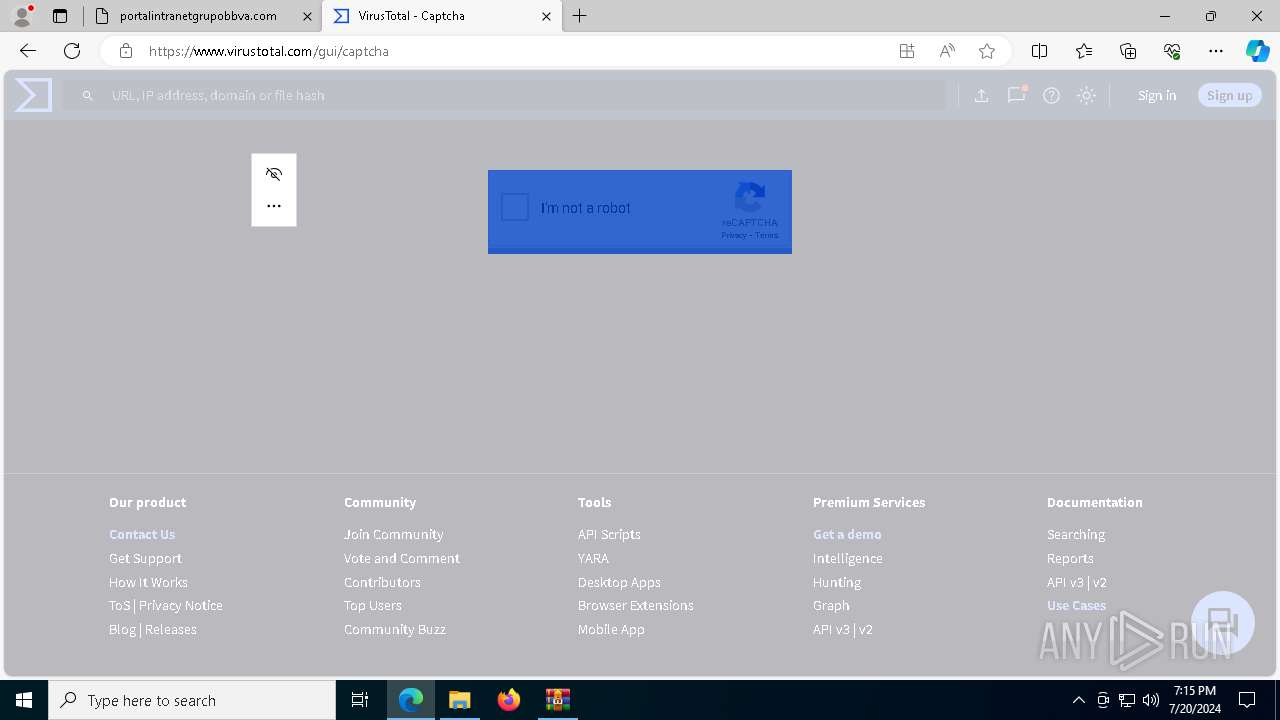The image size is (1280, 720).
Task: Open the Vote and Comment link
Action: 402,559
